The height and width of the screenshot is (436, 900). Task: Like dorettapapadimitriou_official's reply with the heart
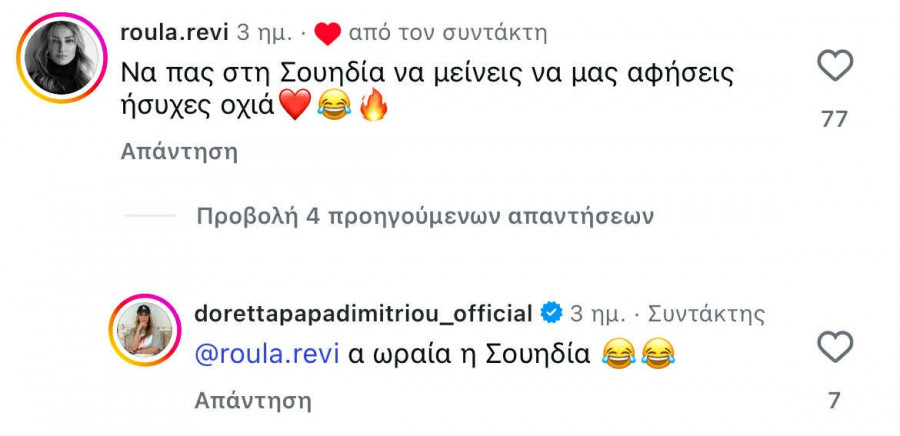(835, 348)
